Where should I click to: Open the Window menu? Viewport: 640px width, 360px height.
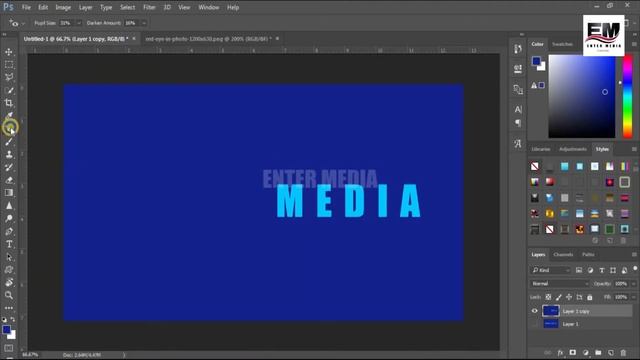point(209,7)
